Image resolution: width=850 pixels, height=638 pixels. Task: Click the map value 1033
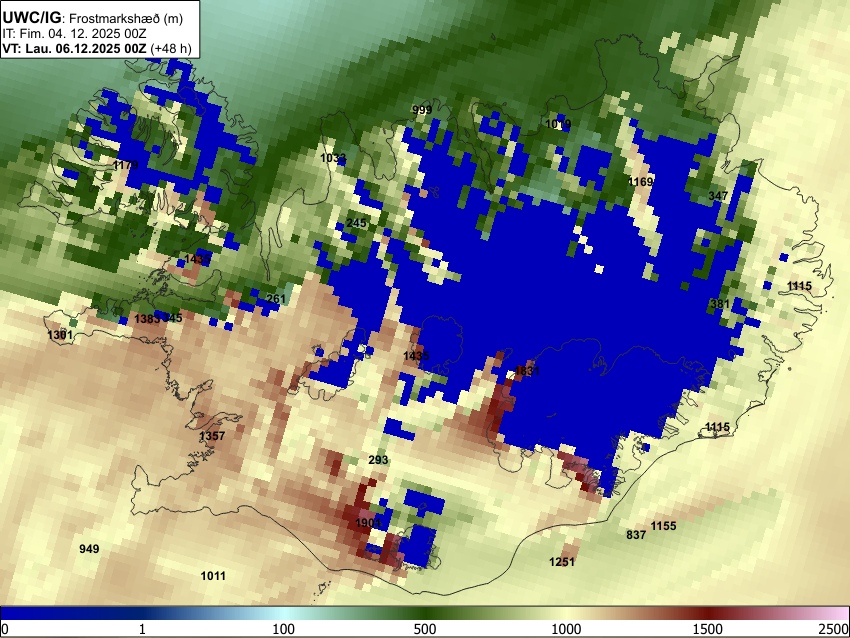coord(333,158)
